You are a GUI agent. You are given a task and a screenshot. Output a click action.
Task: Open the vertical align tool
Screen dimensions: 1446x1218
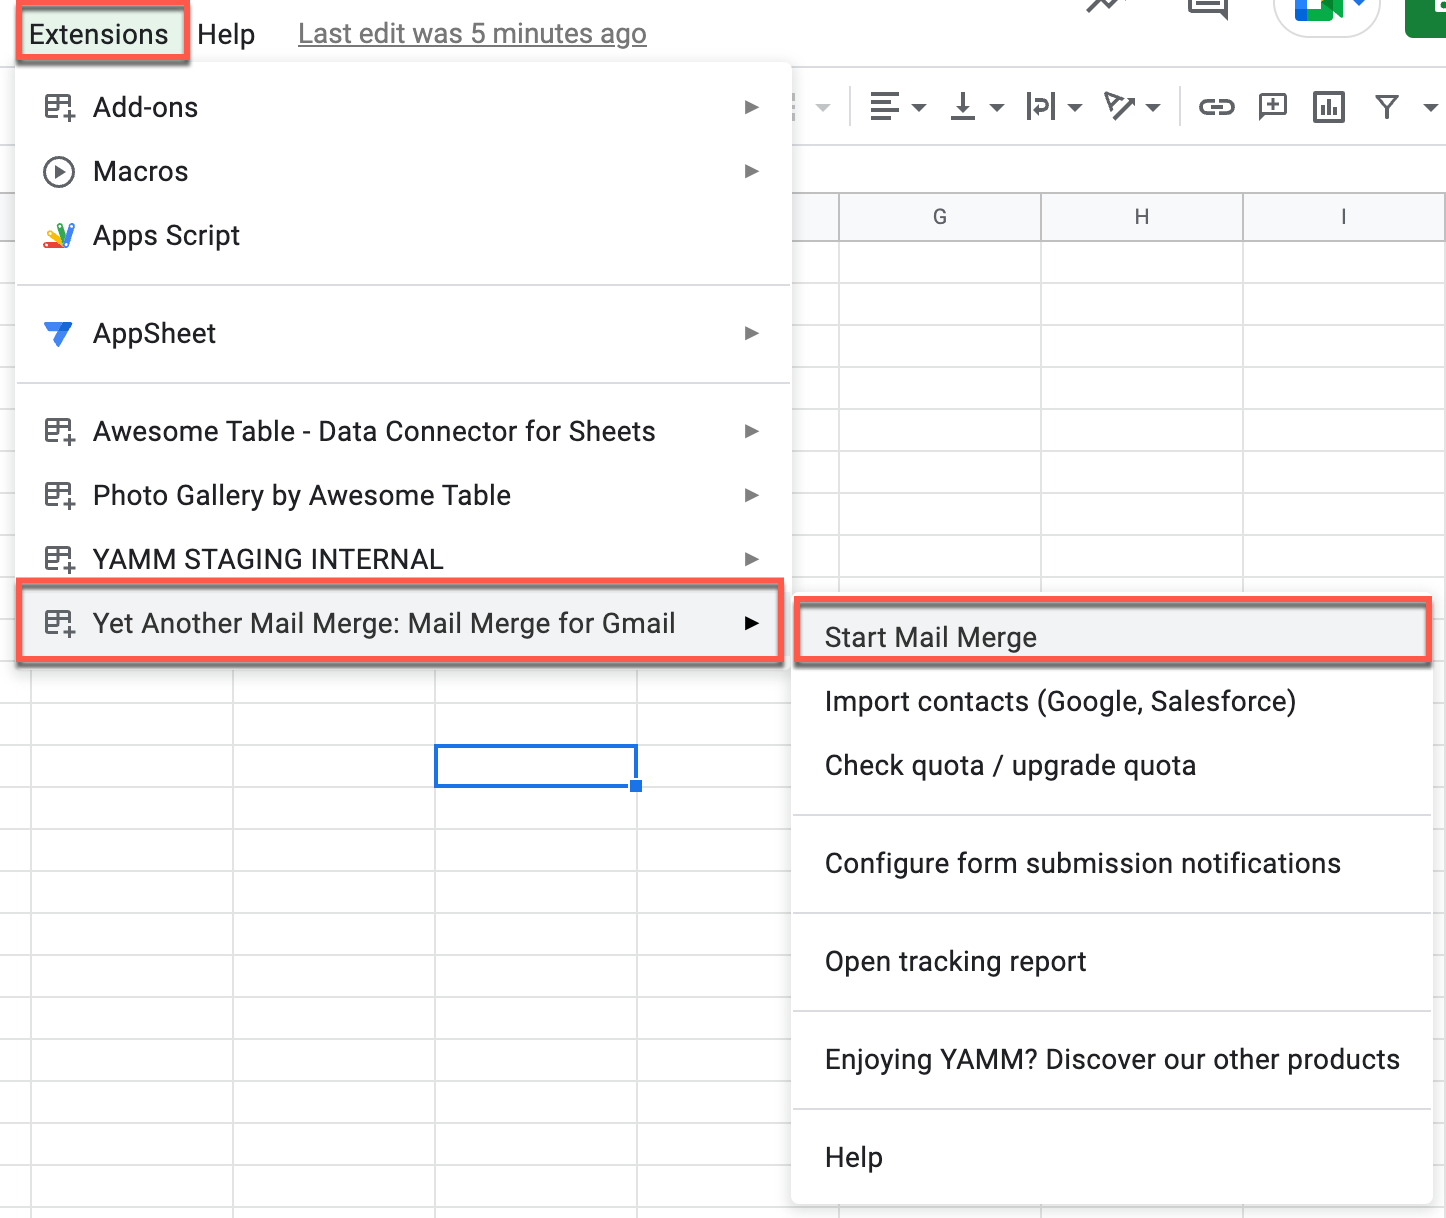click(x=975, y=107)
